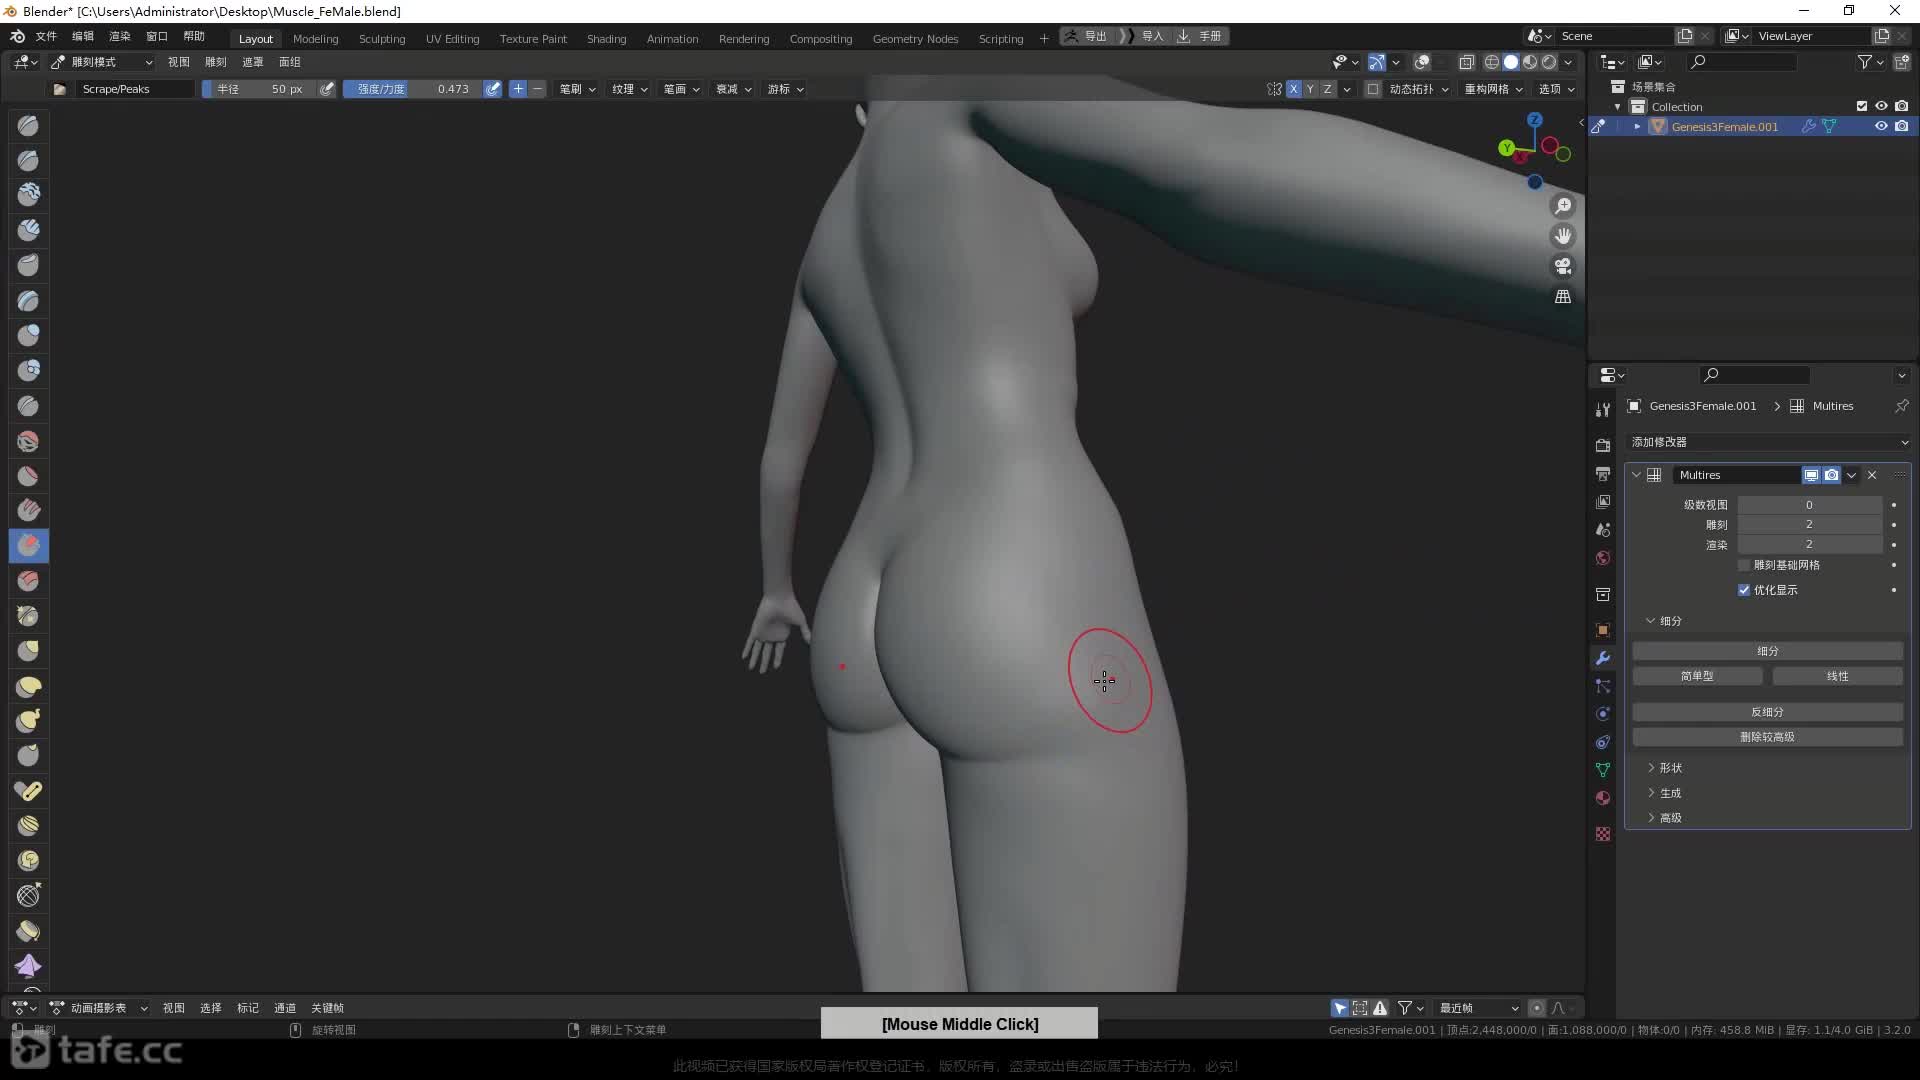Screen dimensions: 1920x1080
Task: Switch to solid viewport shading mode
Action: [1511, 62]
